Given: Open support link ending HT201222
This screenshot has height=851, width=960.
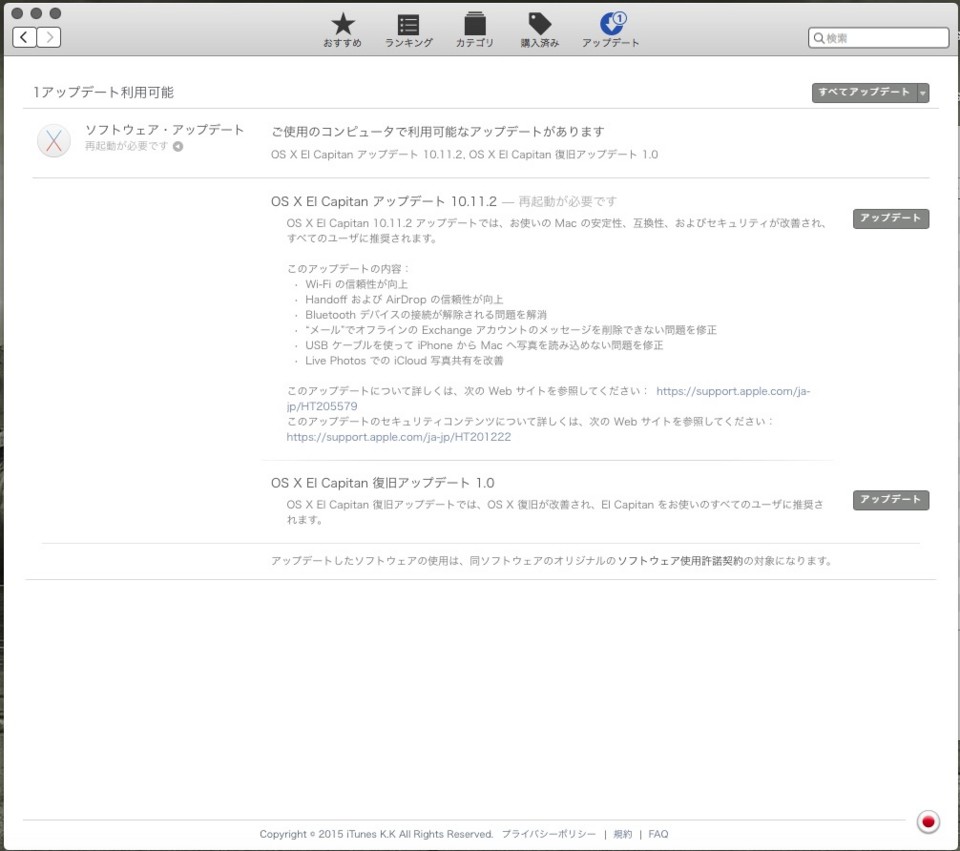Looking at the screenshot, I should point(399,437).
